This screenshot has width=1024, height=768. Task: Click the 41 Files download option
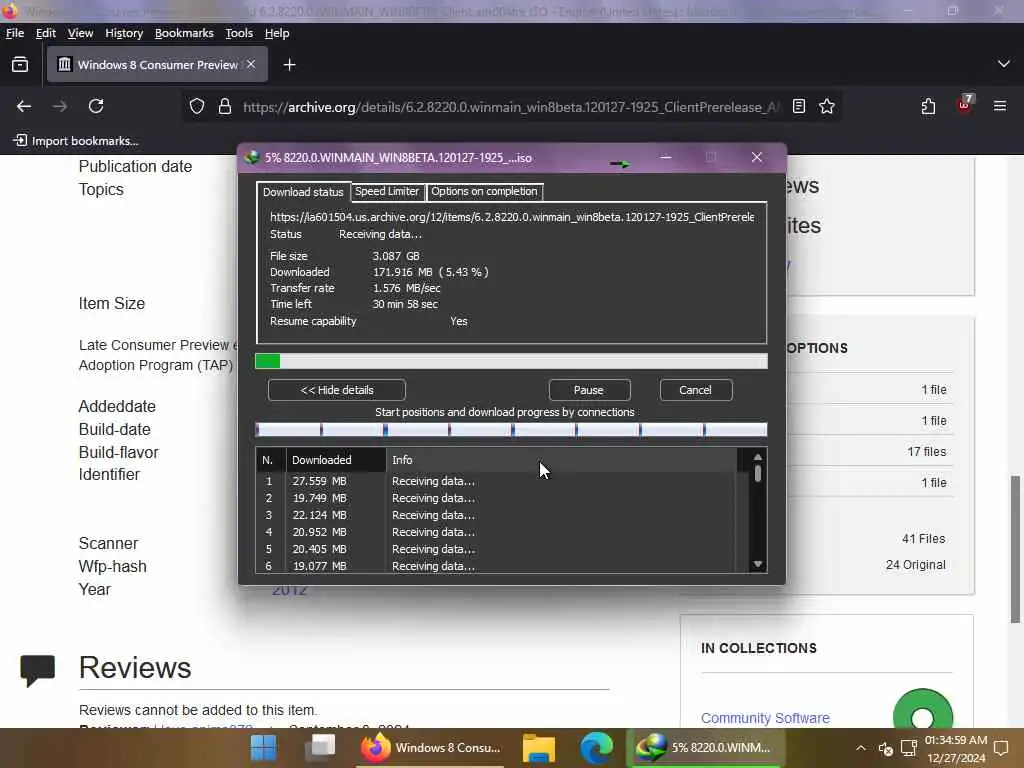pos(923,539)
